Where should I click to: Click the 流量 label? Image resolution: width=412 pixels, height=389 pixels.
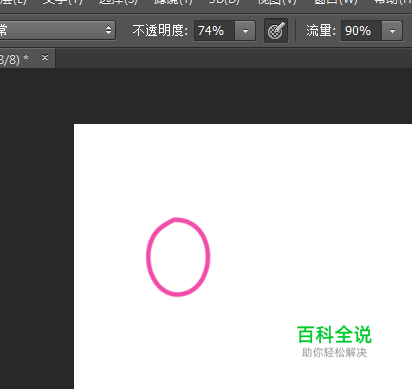tap(321, 31)
